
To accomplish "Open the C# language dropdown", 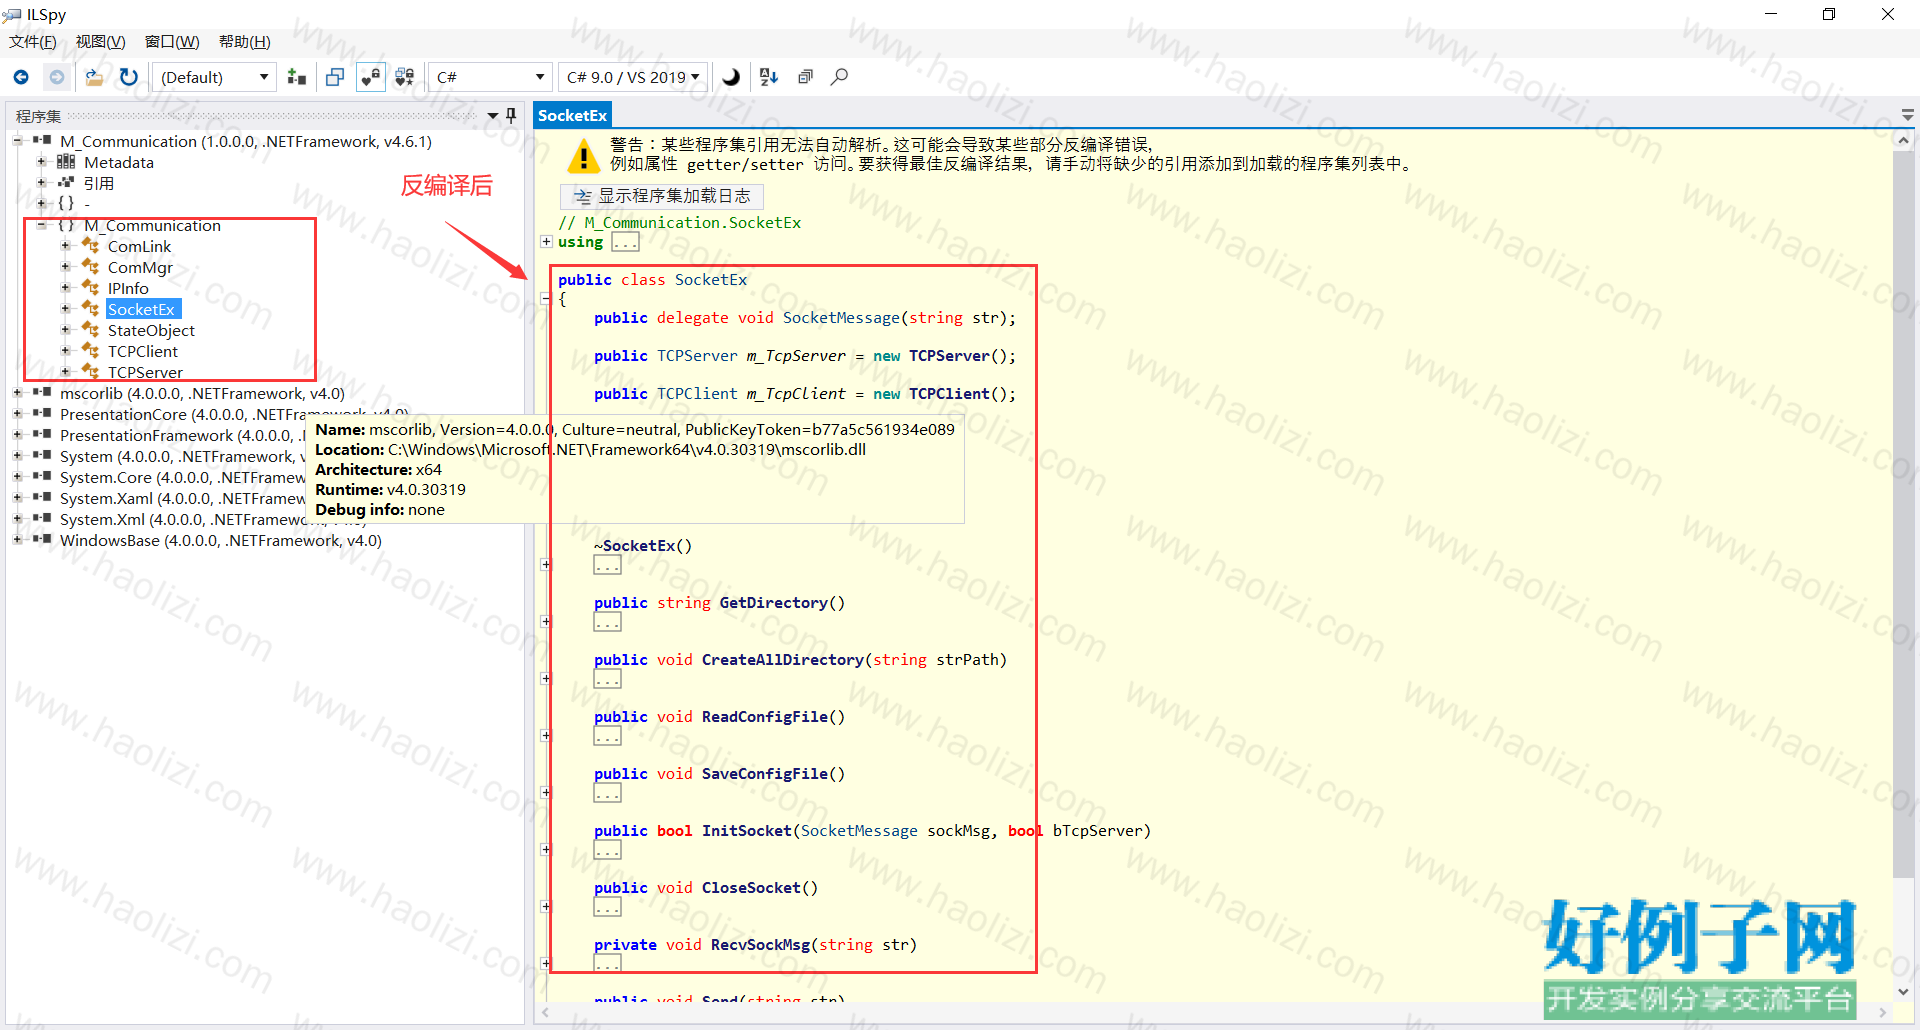I will pyautogui.click(x=490, y=77).
